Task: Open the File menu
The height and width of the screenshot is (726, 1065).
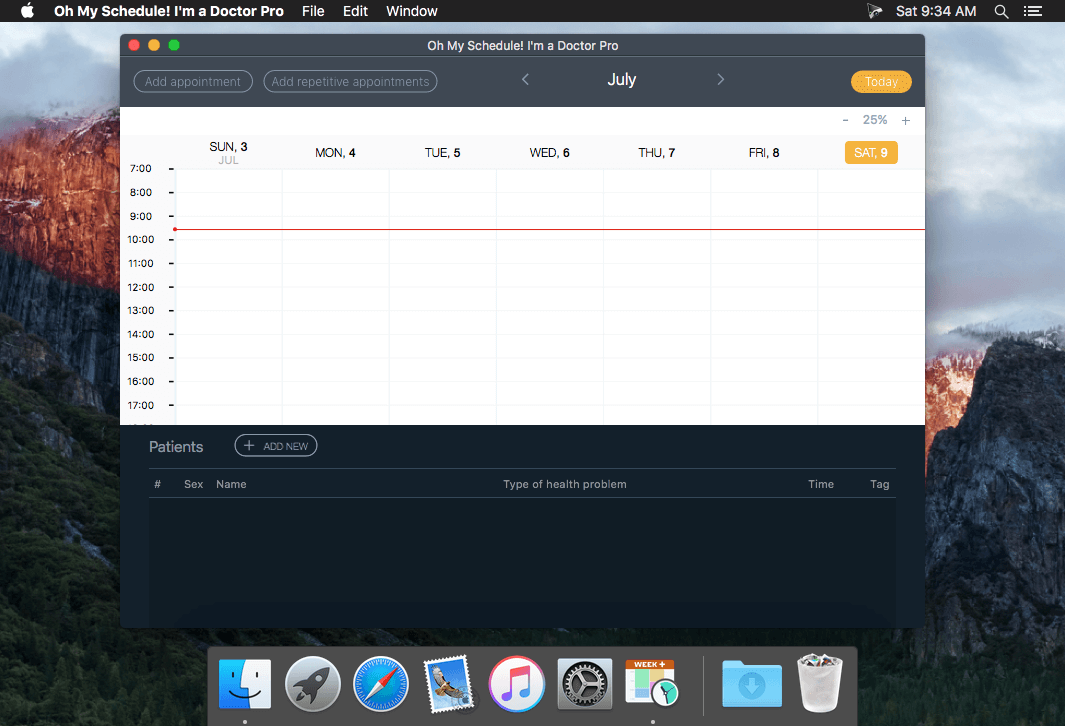Action: [313, 11]
